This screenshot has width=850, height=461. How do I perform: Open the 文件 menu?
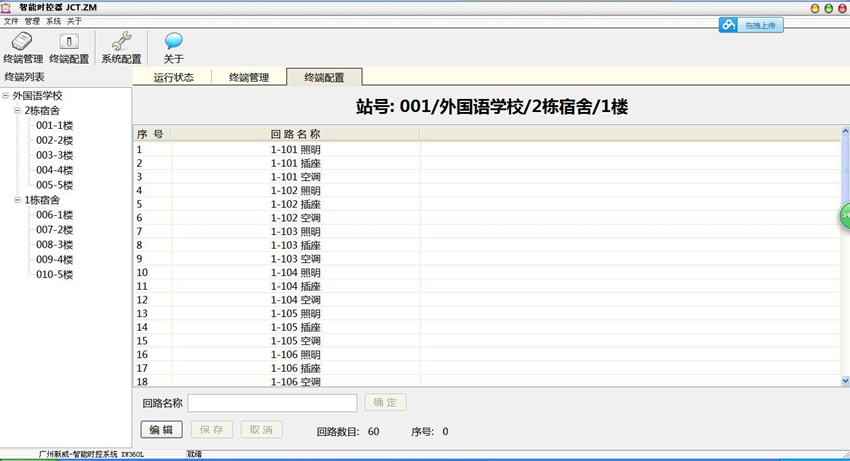tap(11, 21)
